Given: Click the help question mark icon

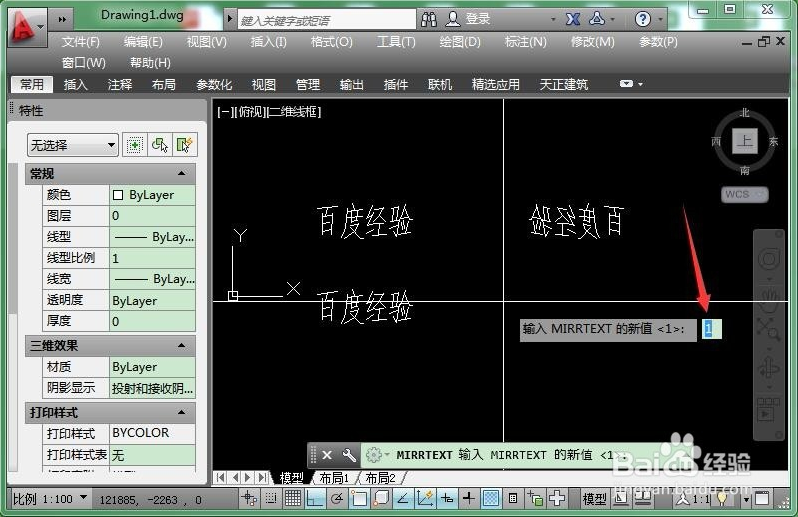Looking at the screenshot, I should click(x=643, y=20).
